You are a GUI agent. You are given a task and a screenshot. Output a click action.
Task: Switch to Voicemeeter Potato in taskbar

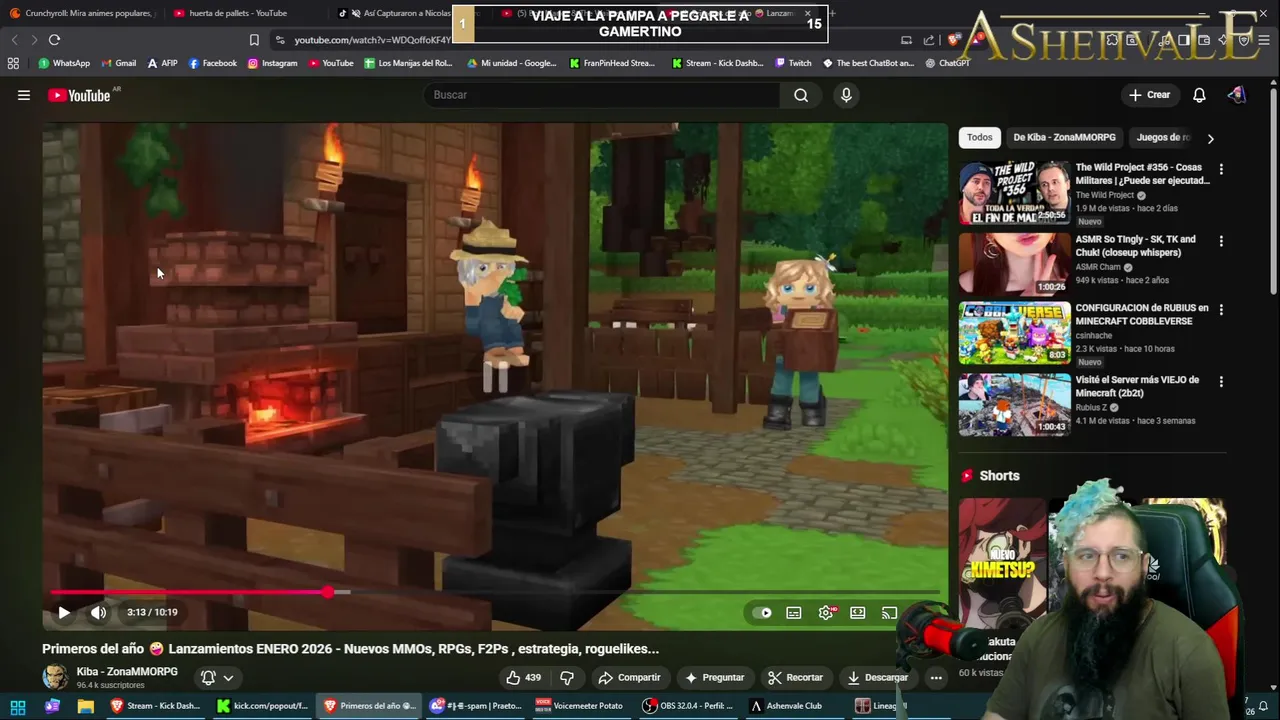tap(580, 706)
